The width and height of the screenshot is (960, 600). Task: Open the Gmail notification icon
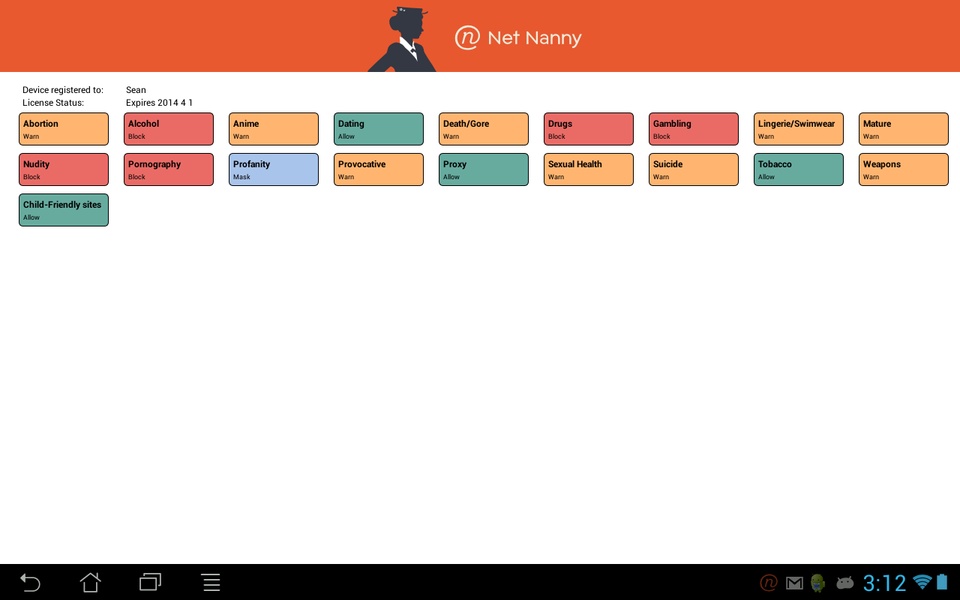pos(795,583)
